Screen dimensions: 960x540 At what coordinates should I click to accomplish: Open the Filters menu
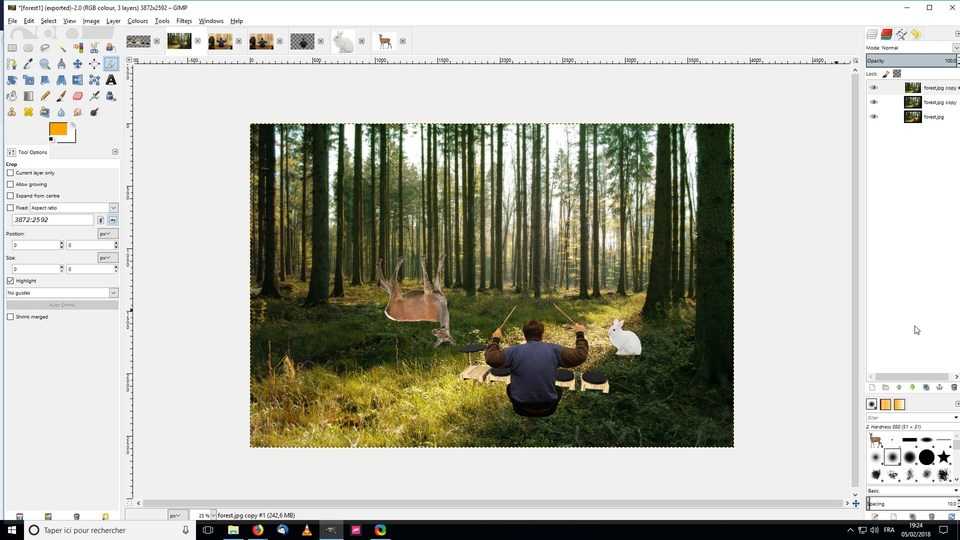(x=184, y=21)
